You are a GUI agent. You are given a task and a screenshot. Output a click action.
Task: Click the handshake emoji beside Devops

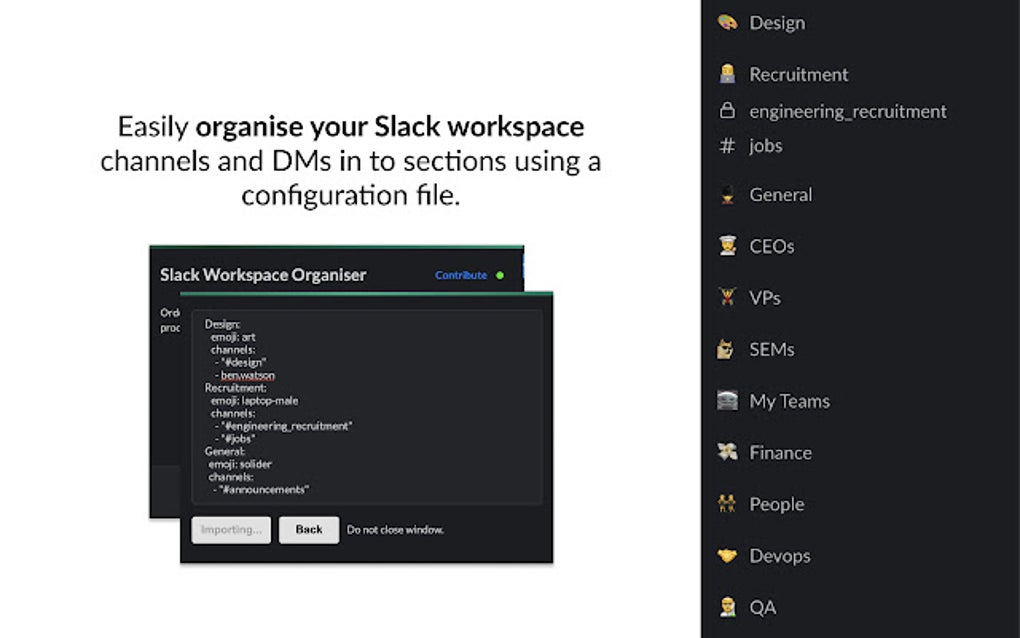(x=727, y=555)
